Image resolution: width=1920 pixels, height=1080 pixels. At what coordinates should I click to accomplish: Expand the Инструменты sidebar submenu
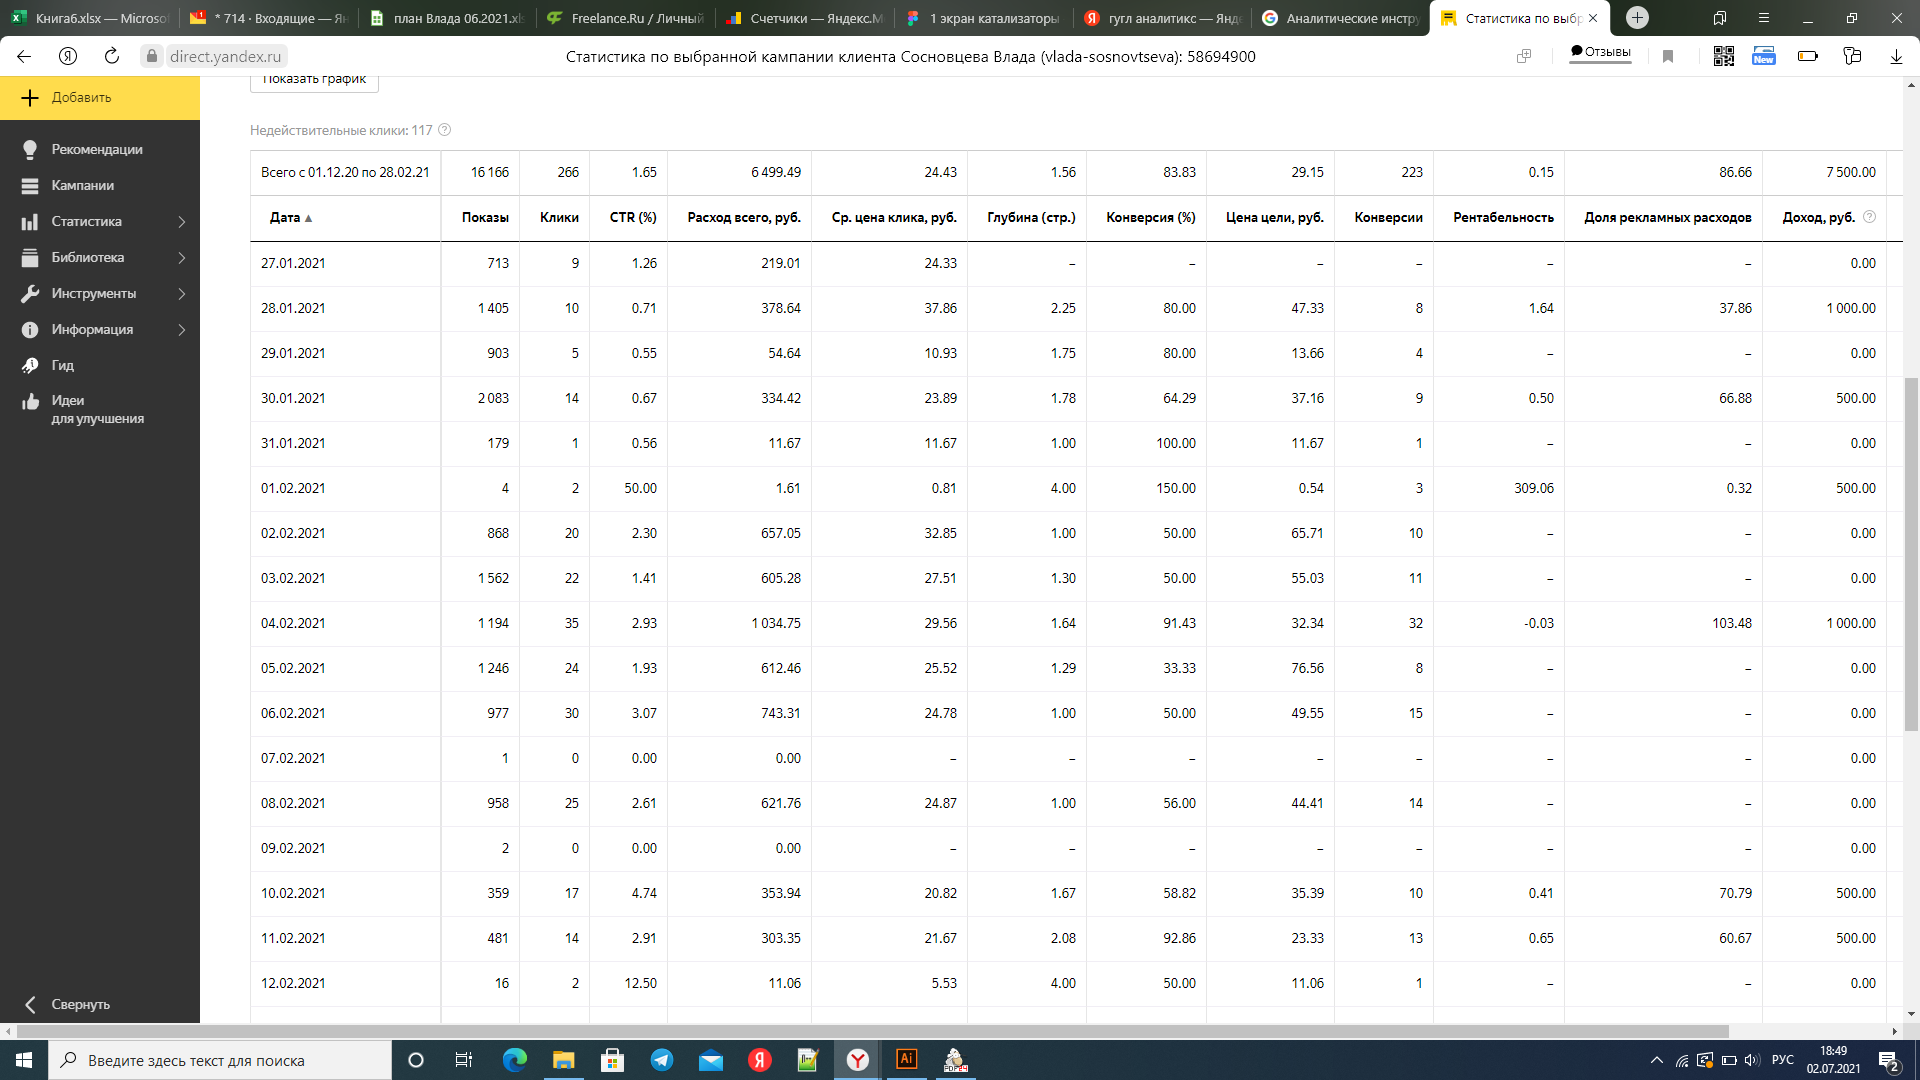(182, 294)
